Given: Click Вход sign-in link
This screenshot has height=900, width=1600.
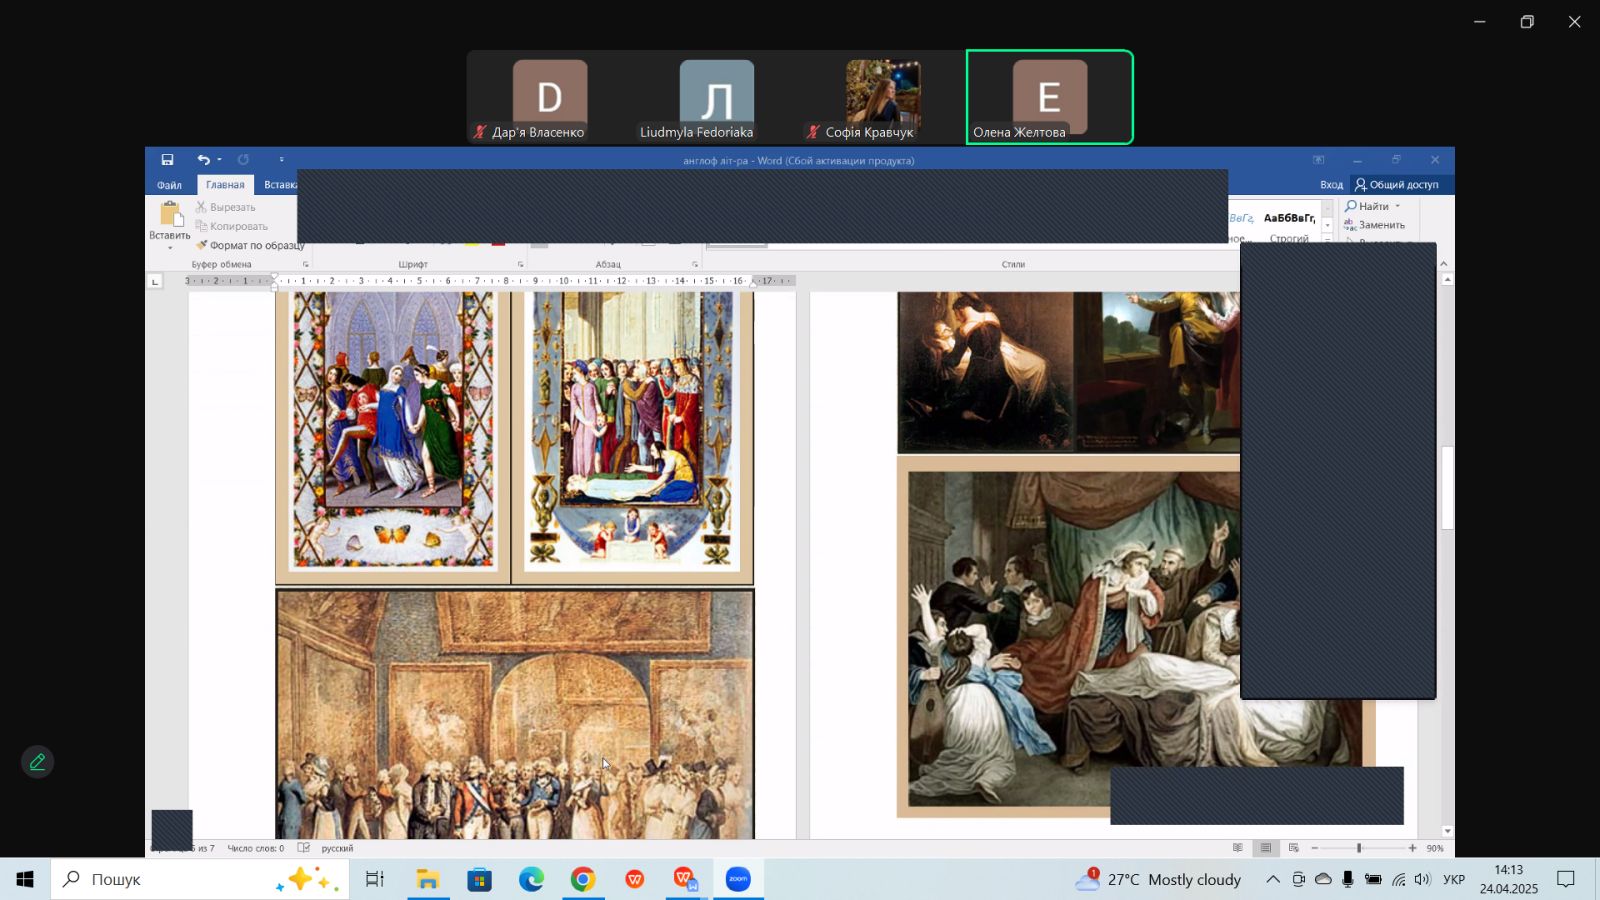Looking at the screenshot, I should pyautogui.click(x=1331, y=185).
